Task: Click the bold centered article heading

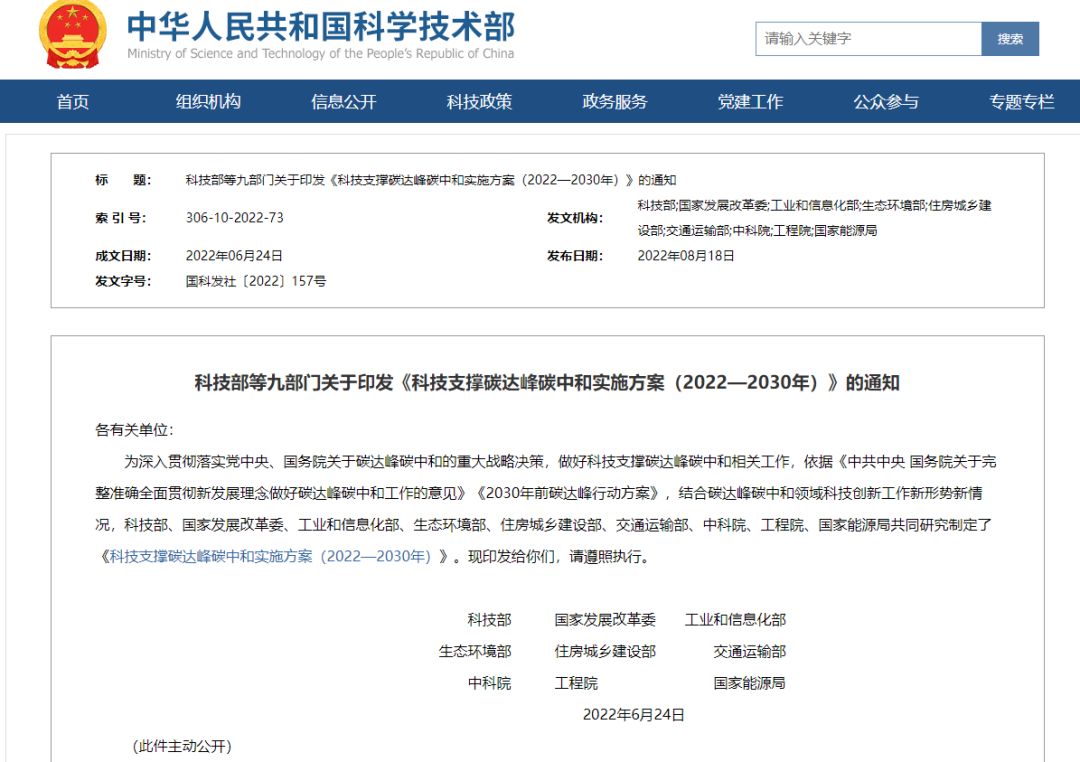Action: click(547, 382)
